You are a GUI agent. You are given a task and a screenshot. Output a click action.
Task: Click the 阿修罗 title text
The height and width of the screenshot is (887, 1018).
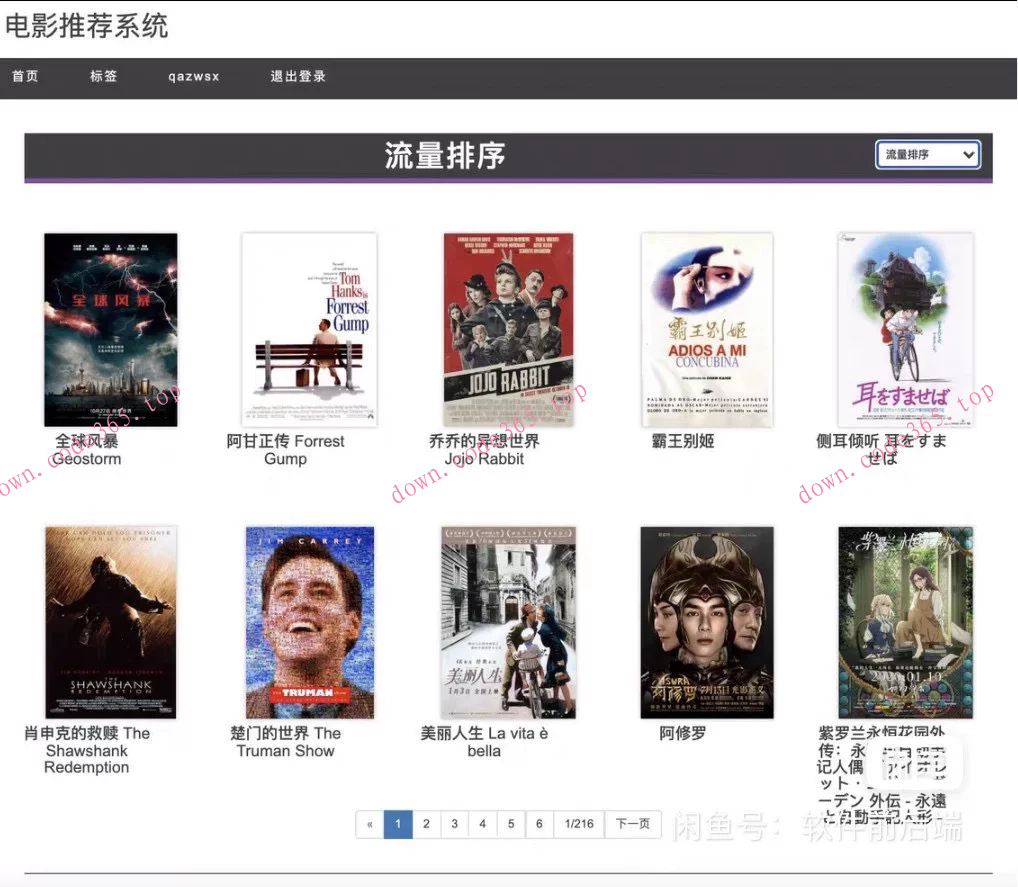pyautogui.click(x=683, y=733)
